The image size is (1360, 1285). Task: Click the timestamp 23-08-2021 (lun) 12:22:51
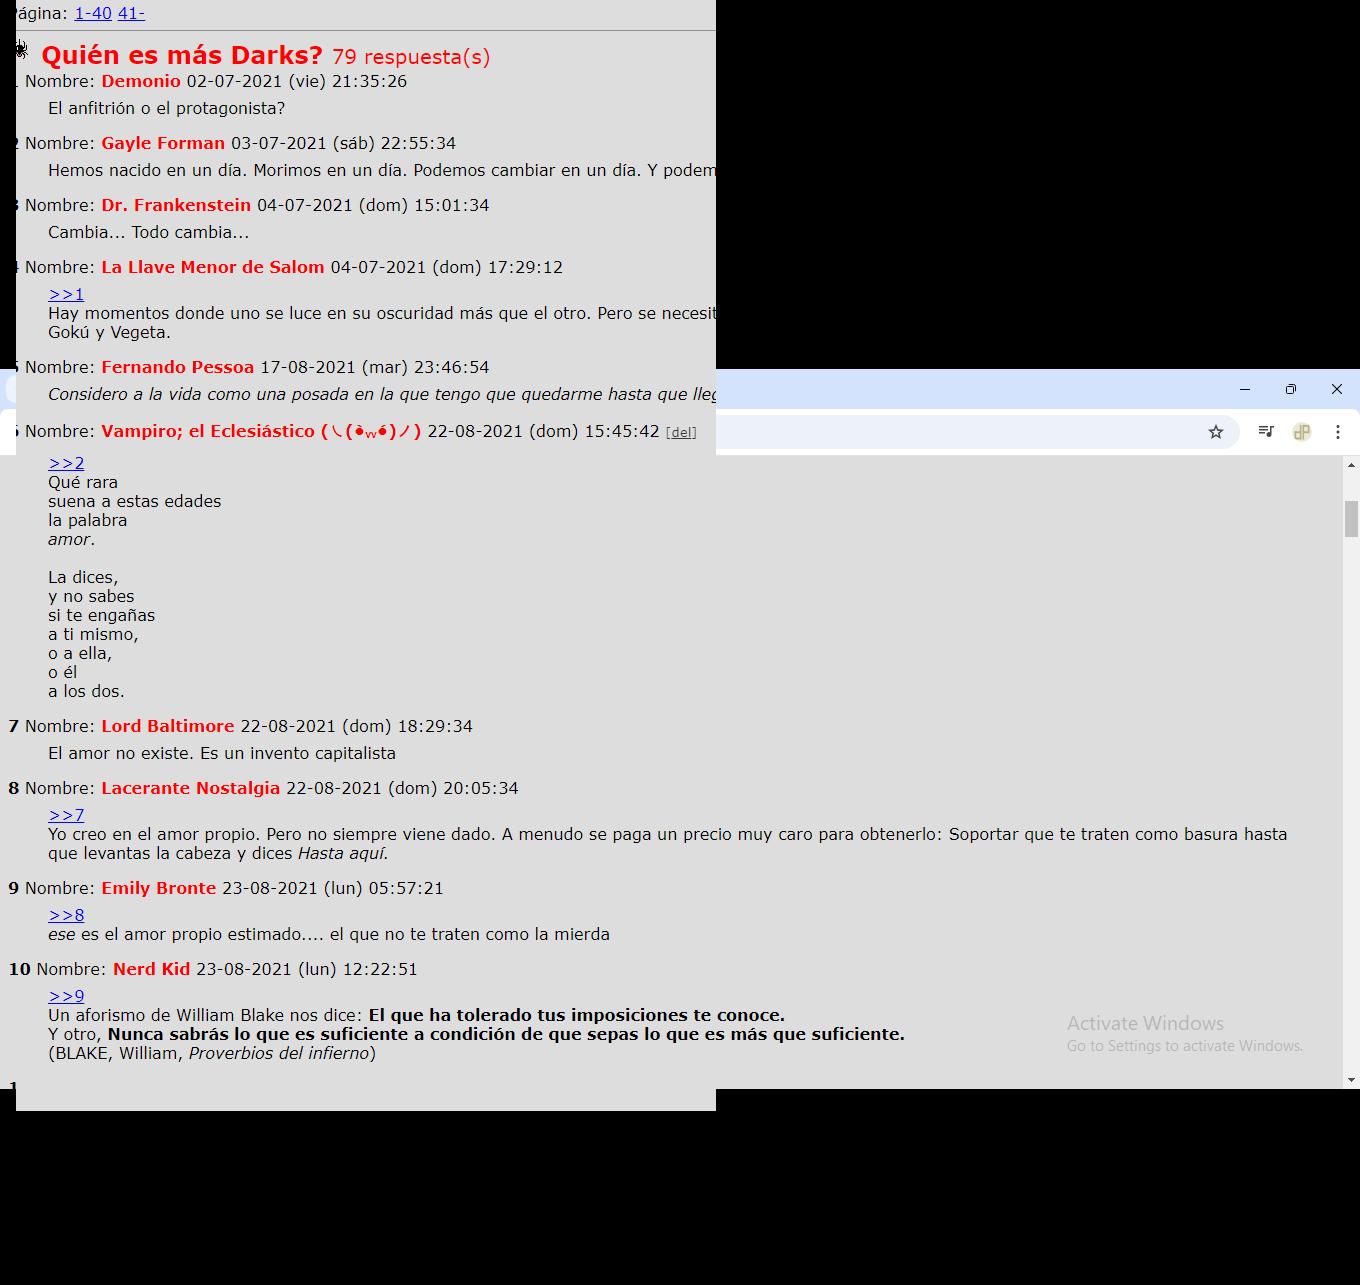tap(307, 969)
